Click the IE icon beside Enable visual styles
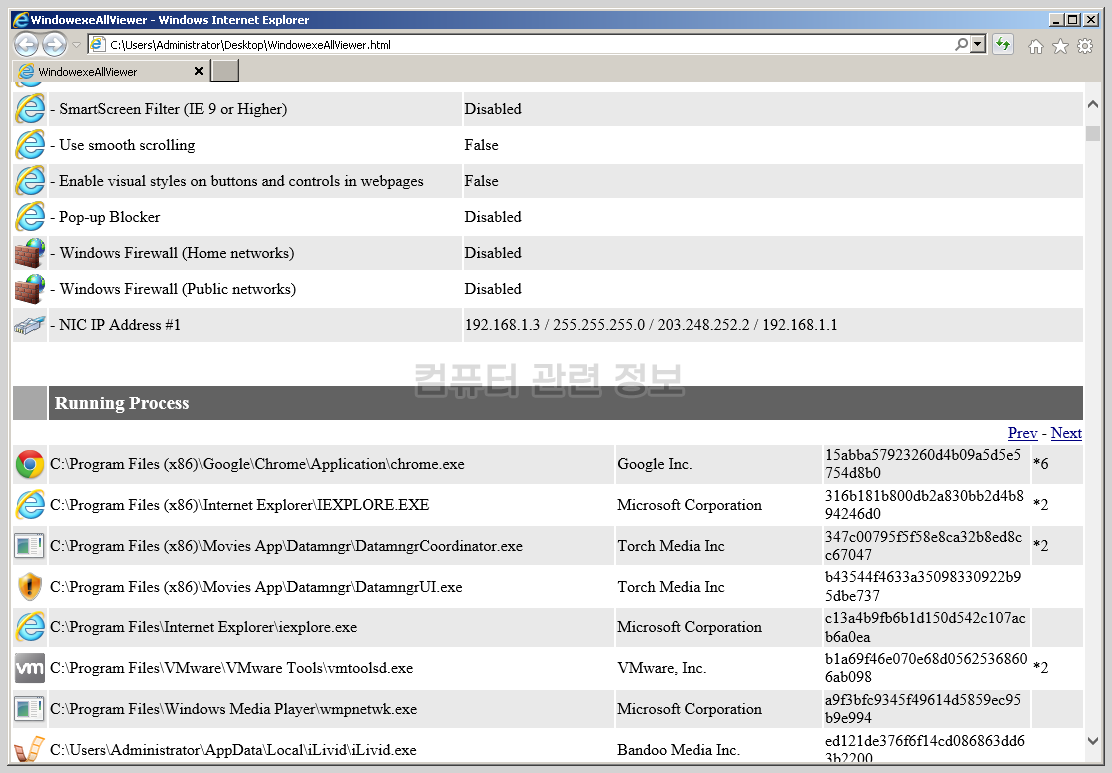This screenshot has height=773, width=1112. 30,181
